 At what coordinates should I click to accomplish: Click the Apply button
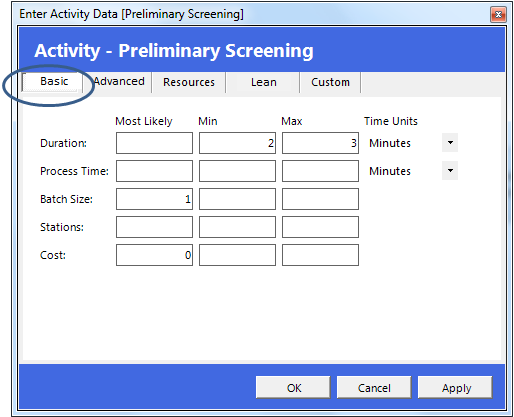pos(455,387)
